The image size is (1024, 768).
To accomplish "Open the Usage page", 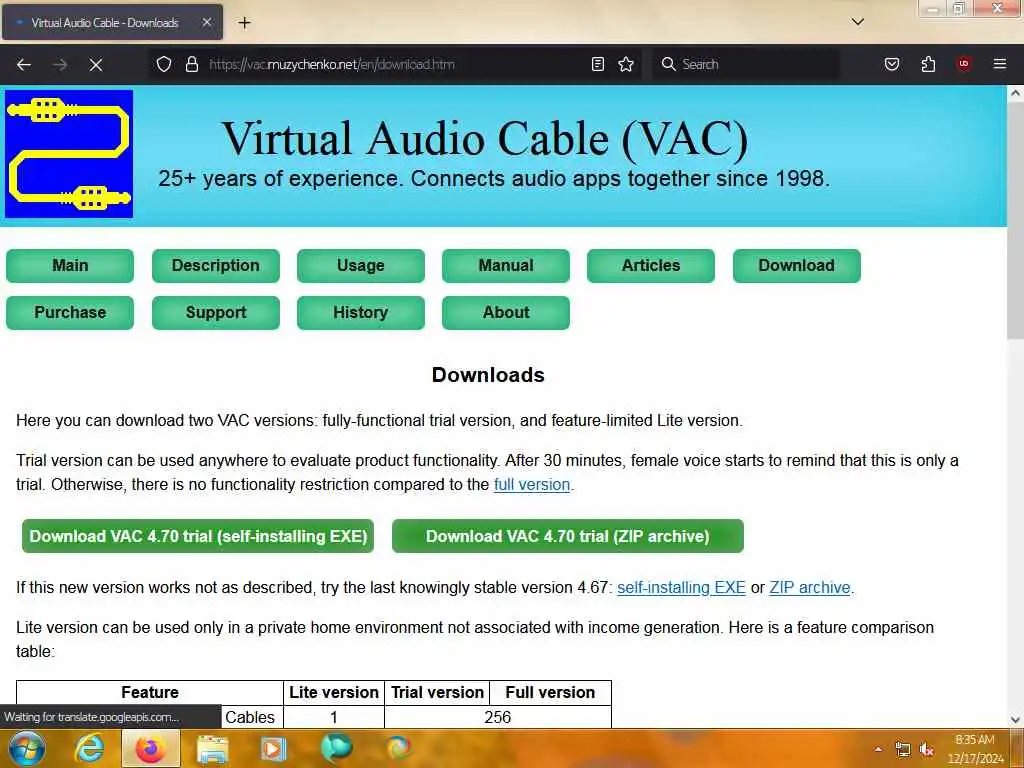I will tap(360, 266).
